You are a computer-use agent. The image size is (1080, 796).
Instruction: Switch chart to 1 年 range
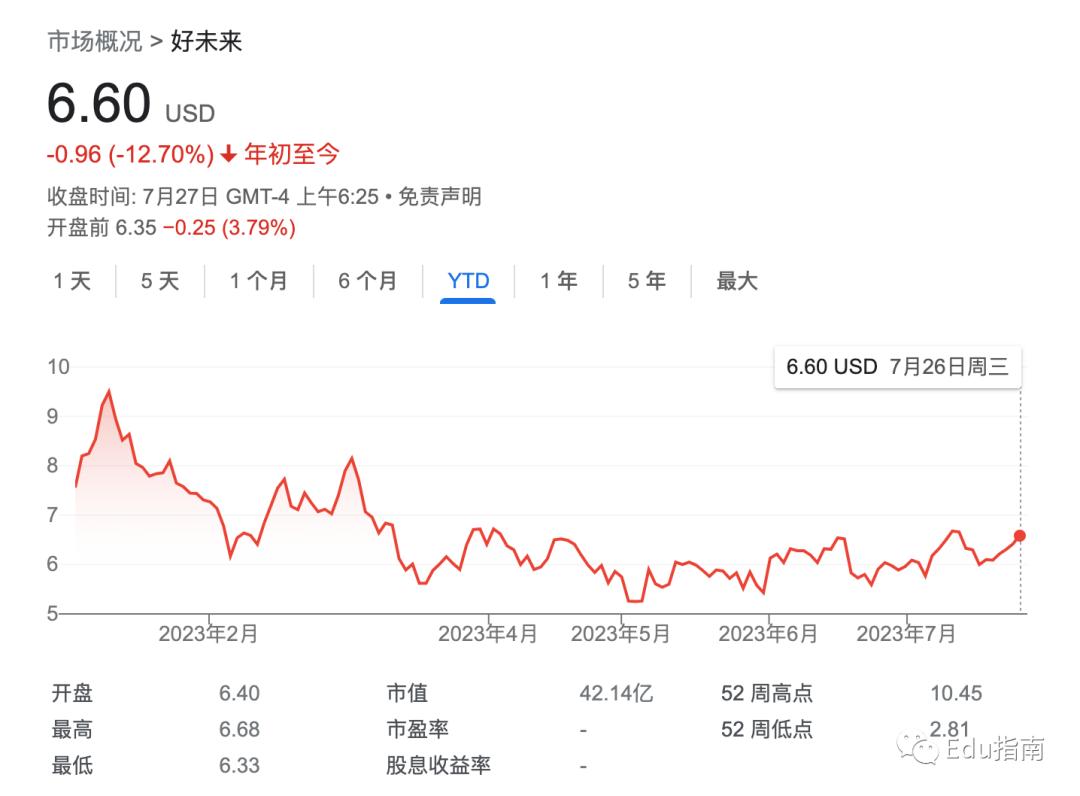559,281
